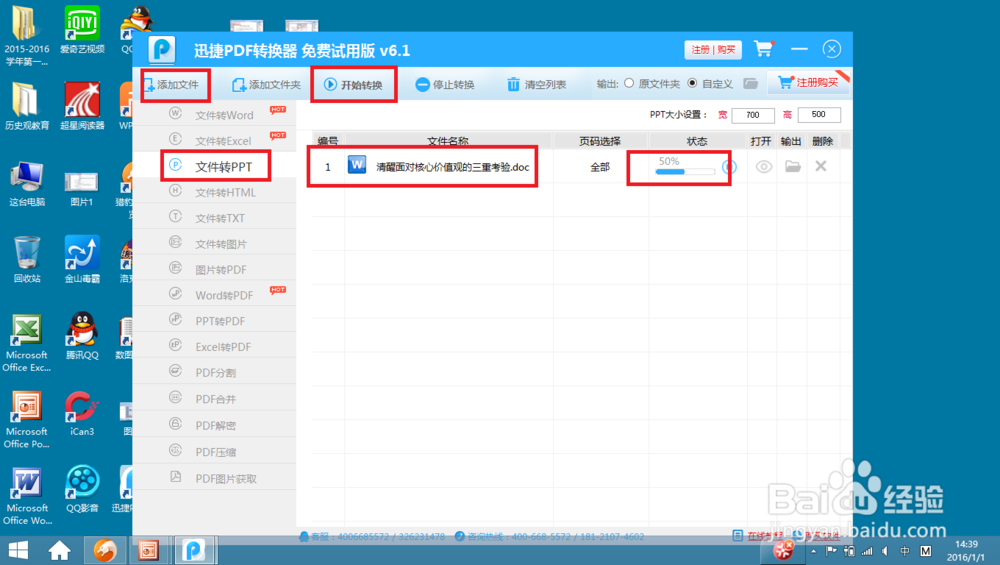Select Word转PDF in the sidebar
The height and width of the screenshot is (565, 1000).
(215, 295)
